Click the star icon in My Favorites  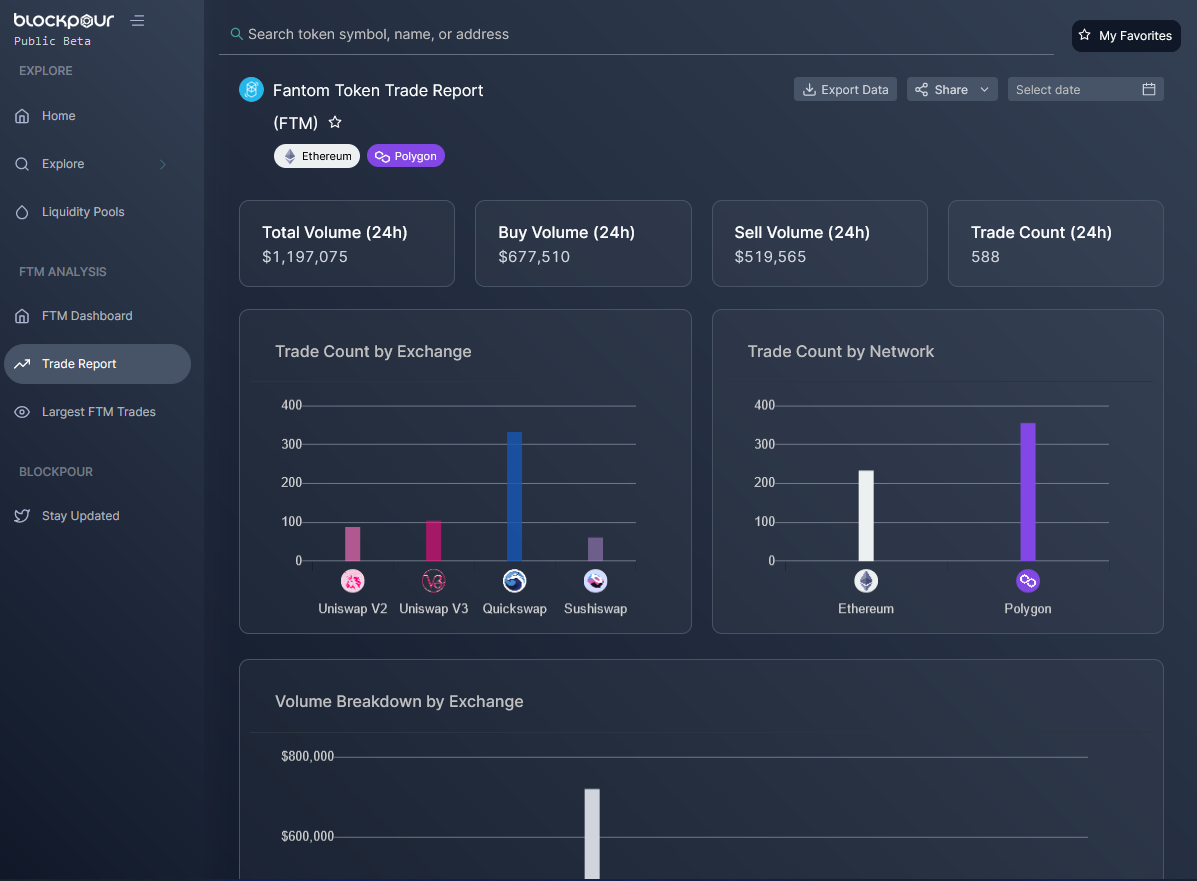(x=1084, y=35)
